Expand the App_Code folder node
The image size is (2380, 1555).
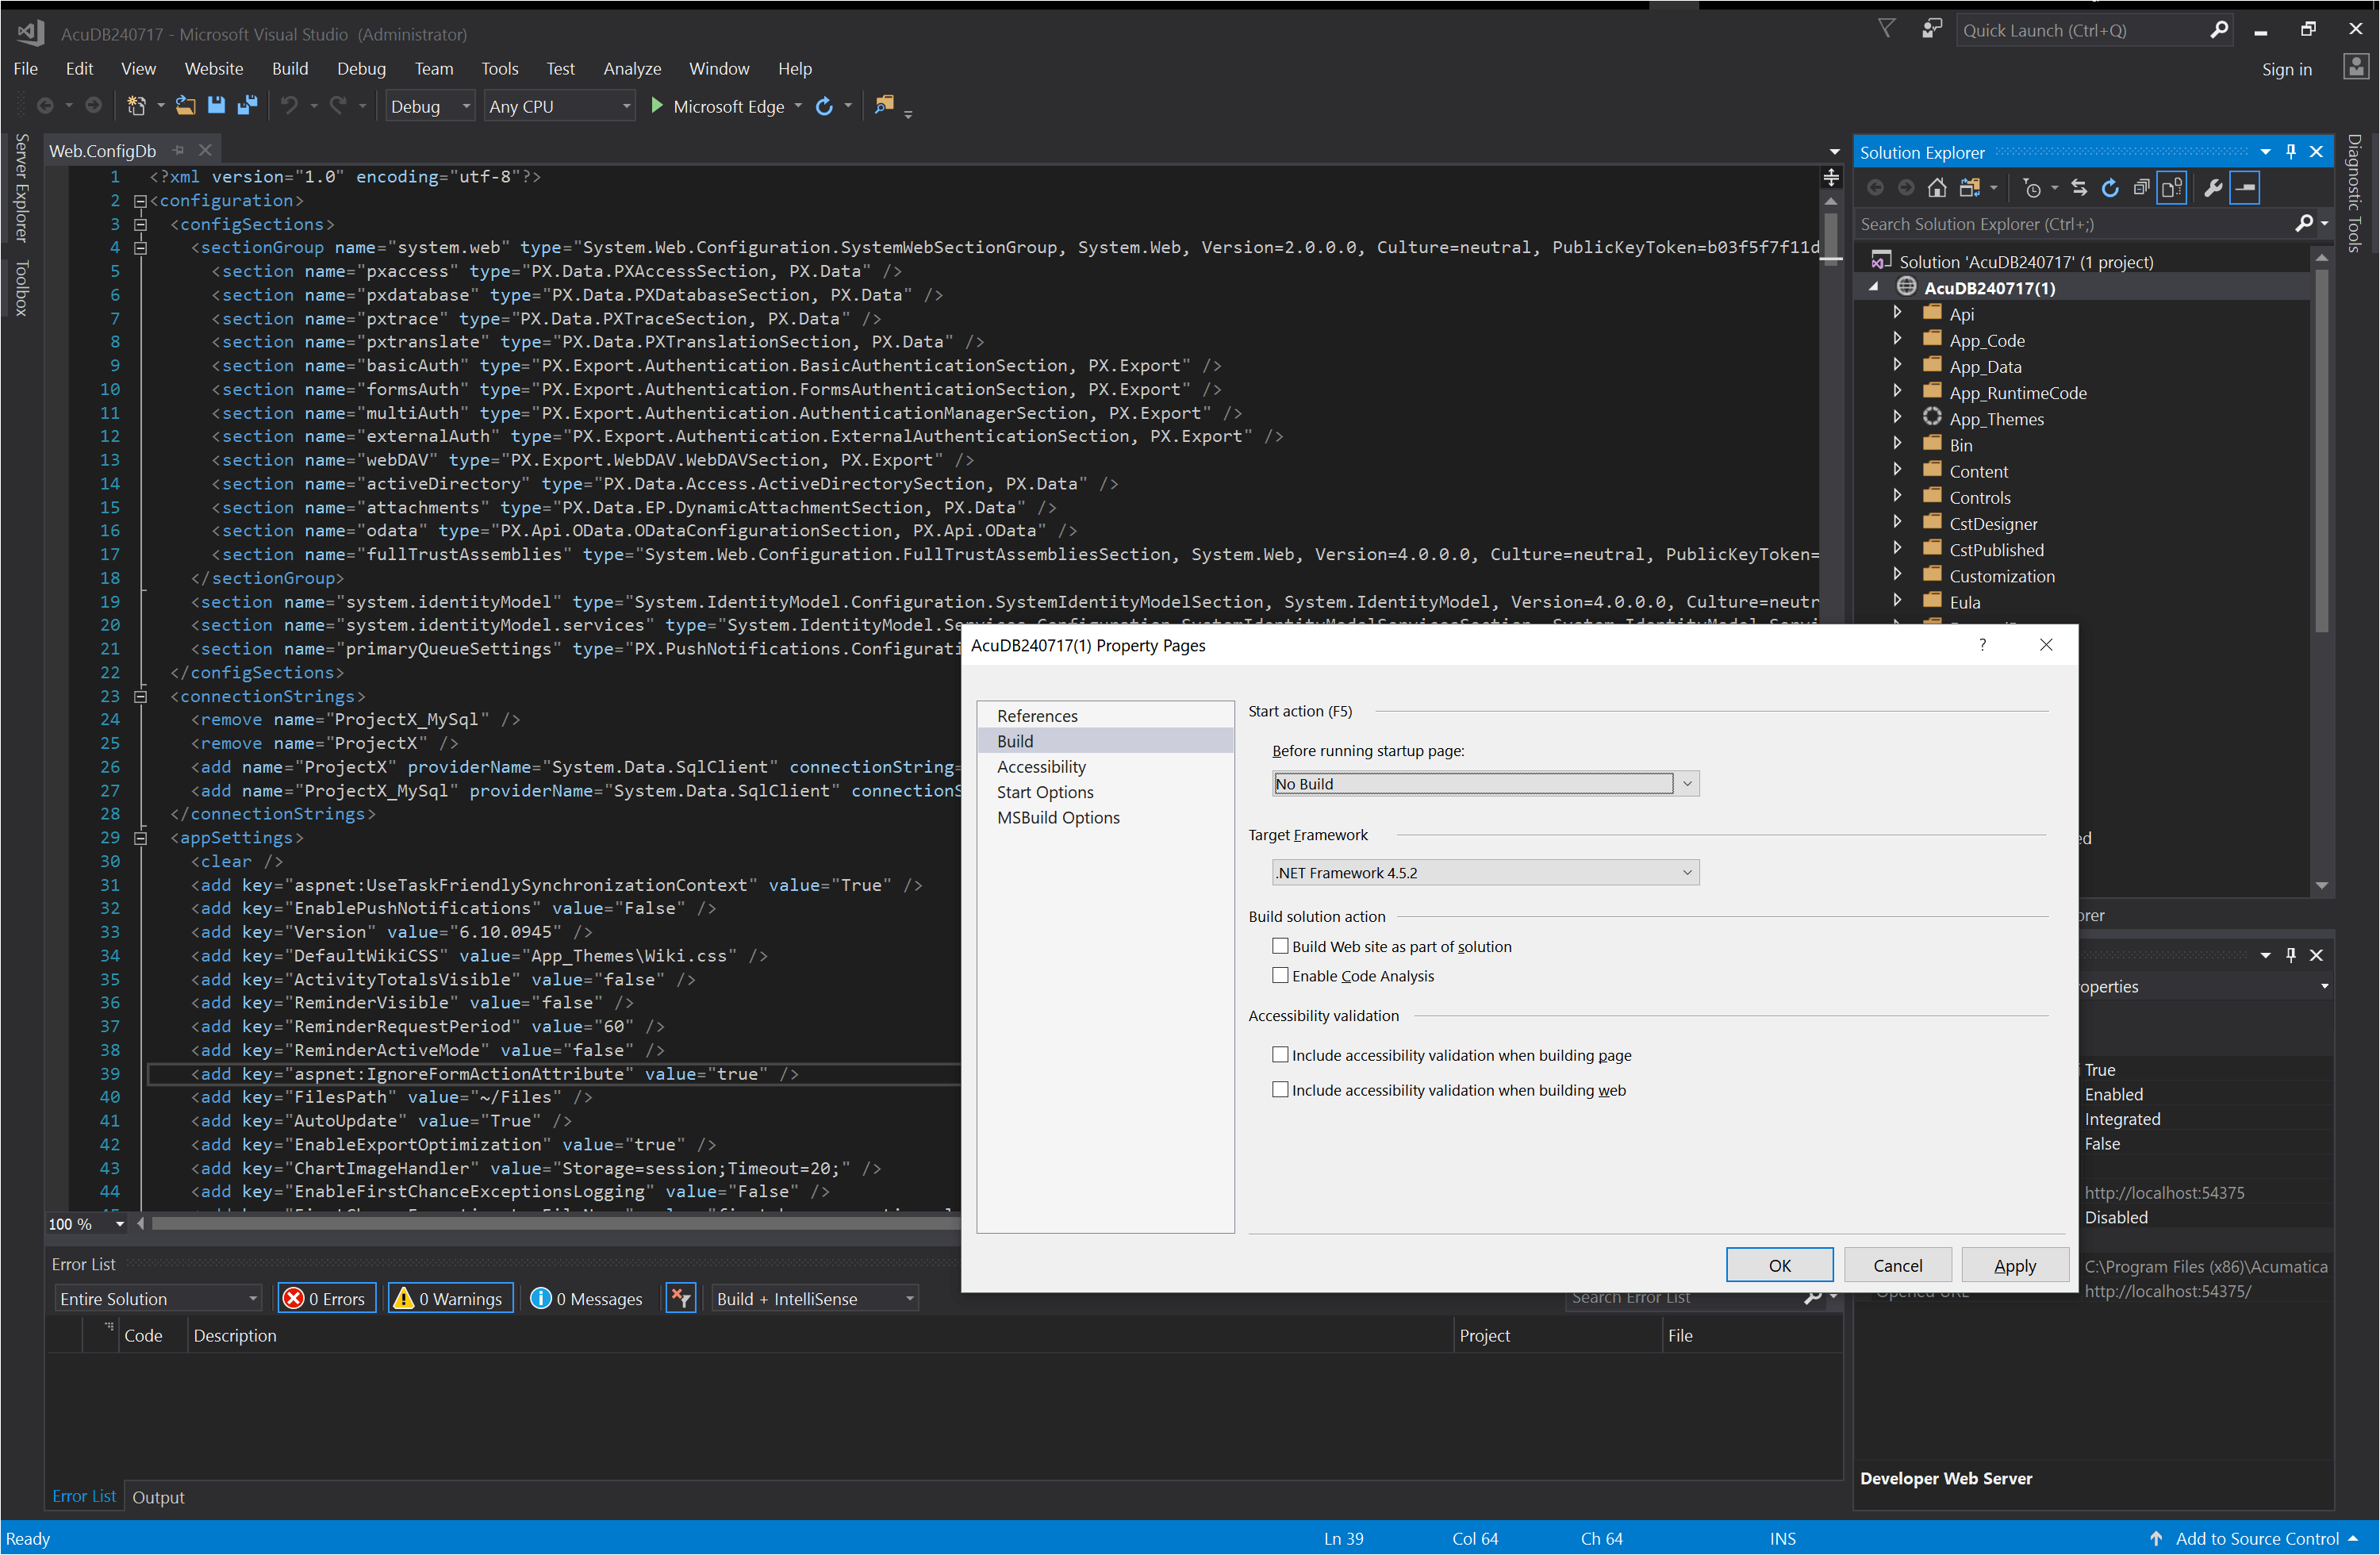tap(1897, 339)
